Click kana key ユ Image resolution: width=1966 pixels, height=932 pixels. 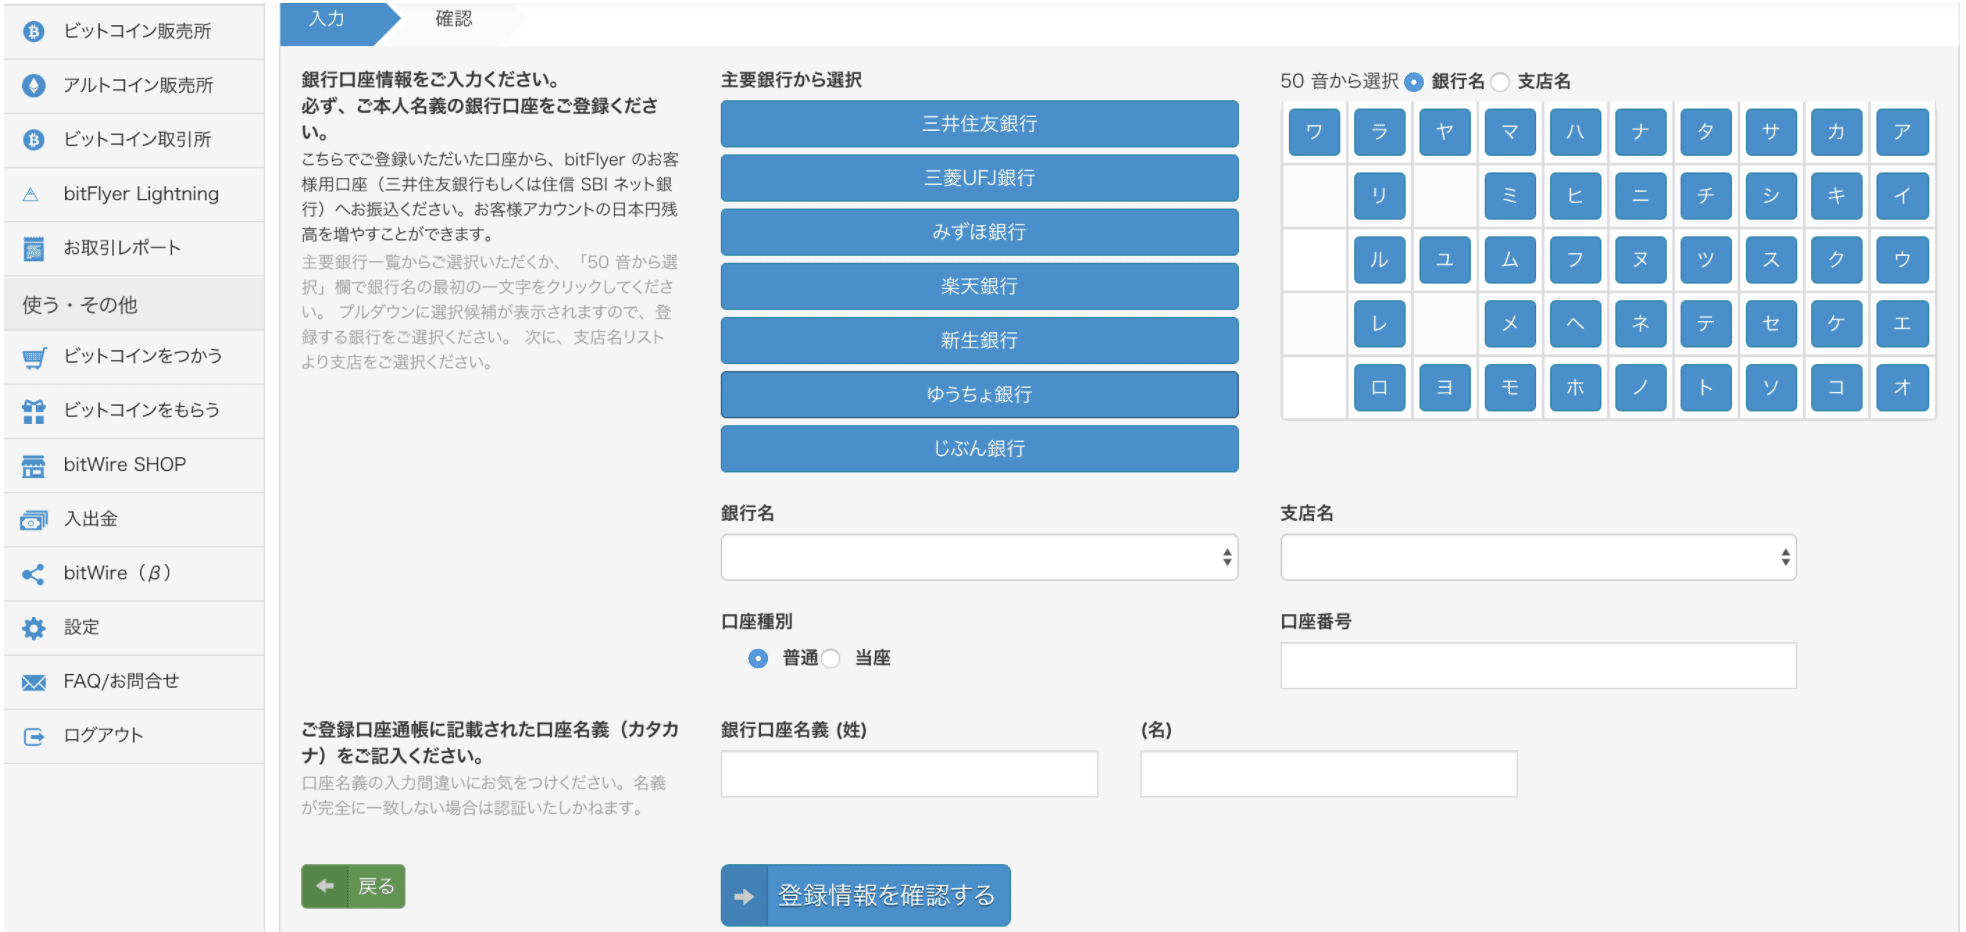pyautogui.click(x=1444, y=260)
